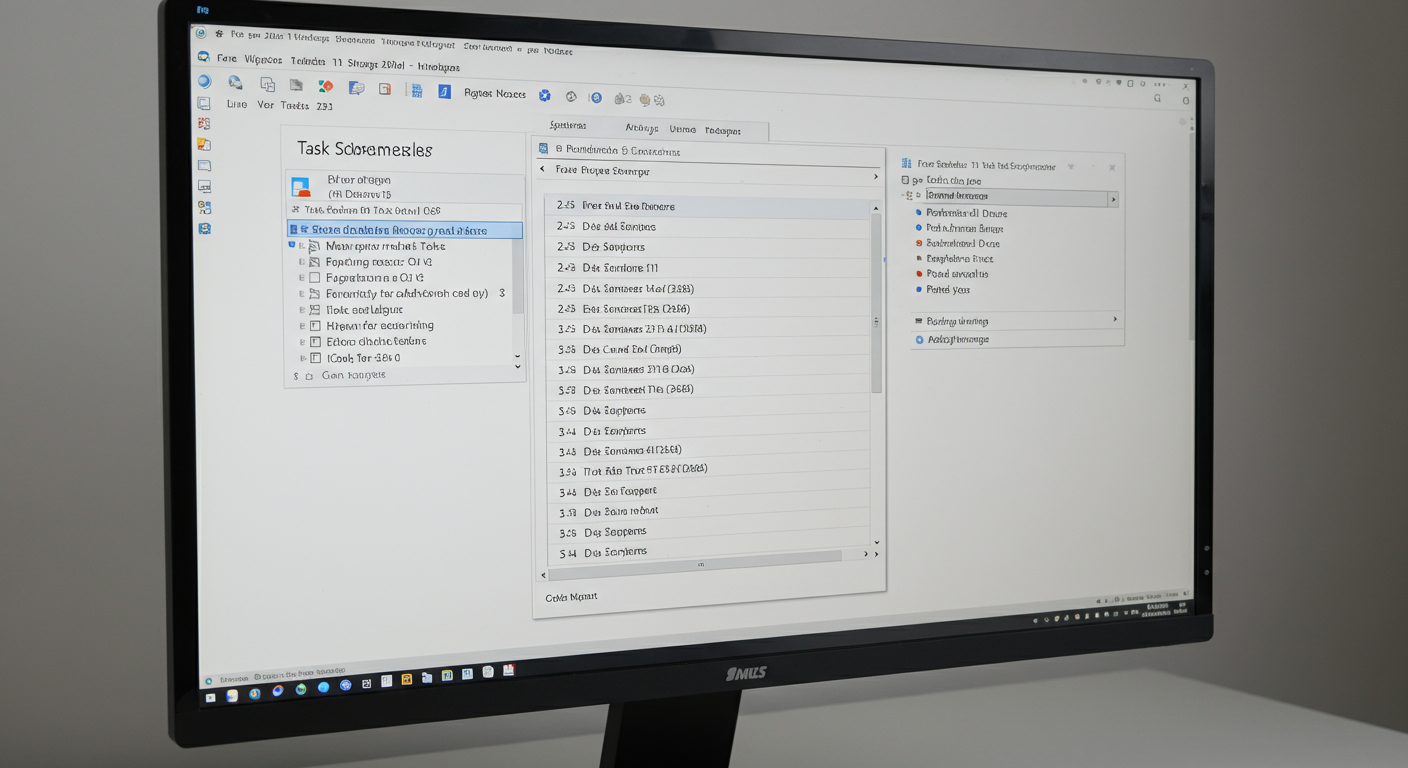Click the clock icon in the toolbar
1408x768 pixels.
(571, 97)
